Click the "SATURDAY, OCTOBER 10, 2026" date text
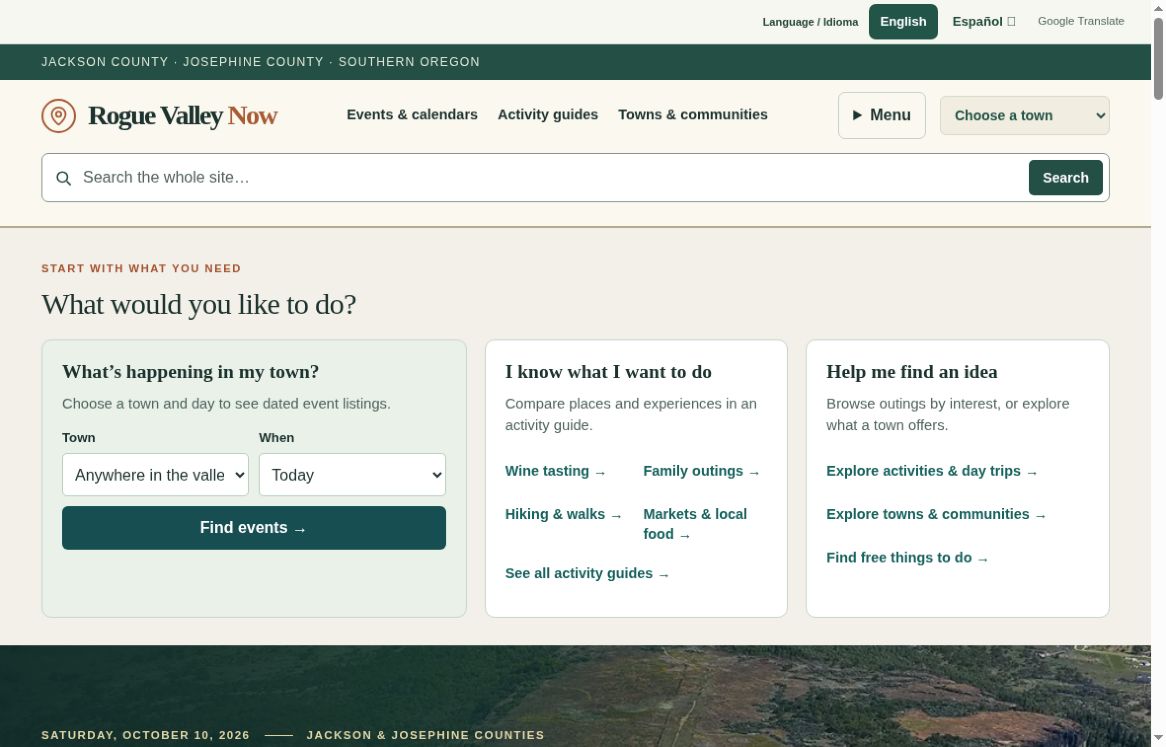1166x747 pixels. tap(145, 735)
